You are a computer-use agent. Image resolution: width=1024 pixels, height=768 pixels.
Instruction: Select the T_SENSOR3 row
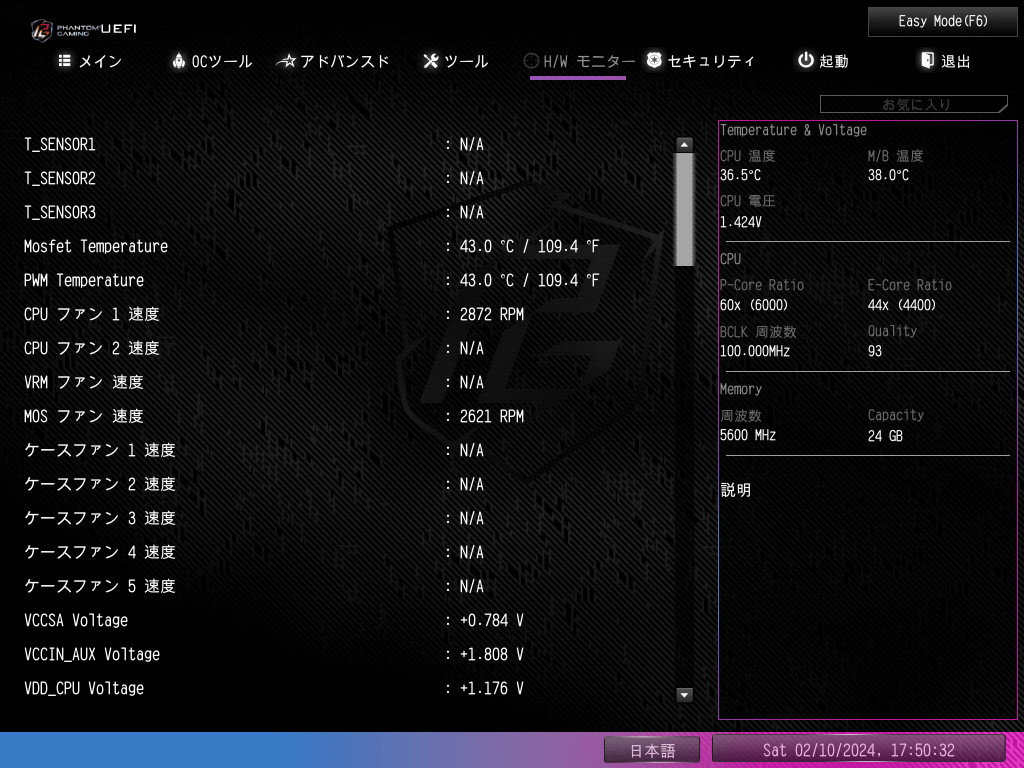pyautogui.click(x=346, y=212)
